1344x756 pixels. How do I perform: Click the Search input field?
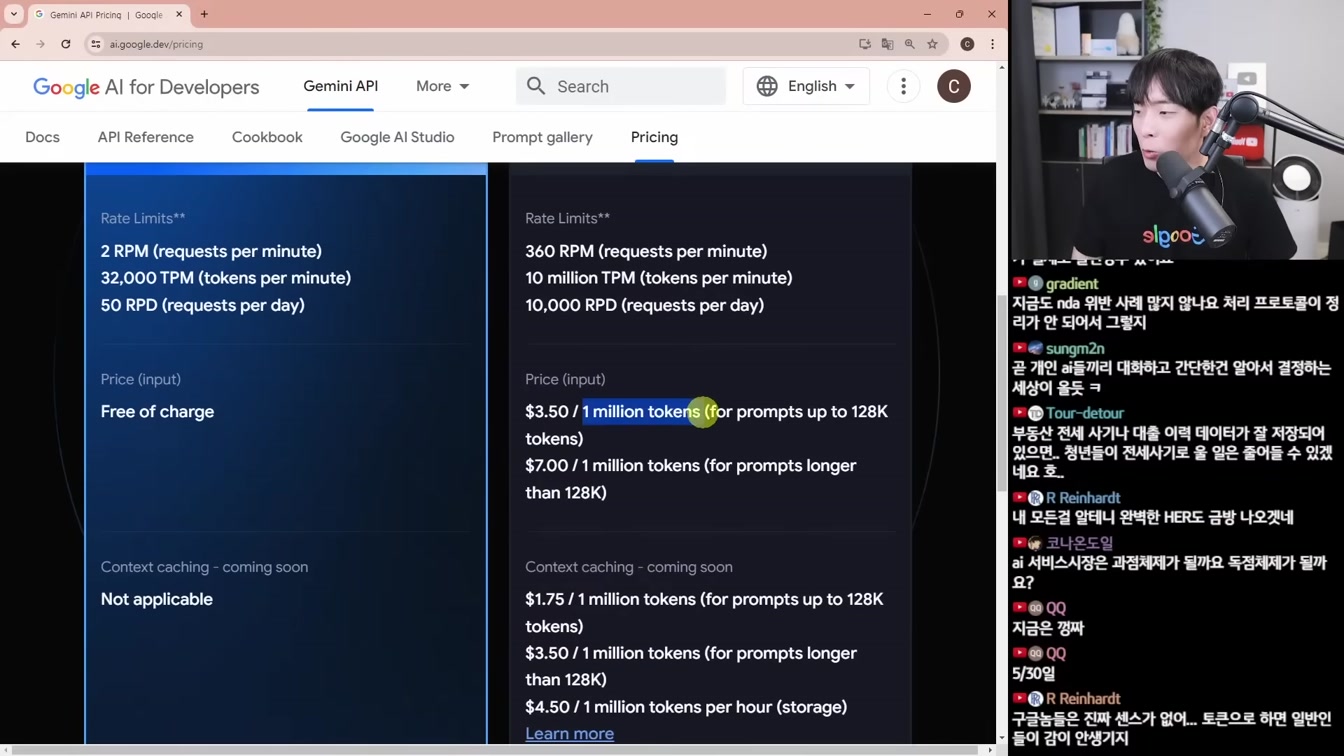click(x=621, y=86)
